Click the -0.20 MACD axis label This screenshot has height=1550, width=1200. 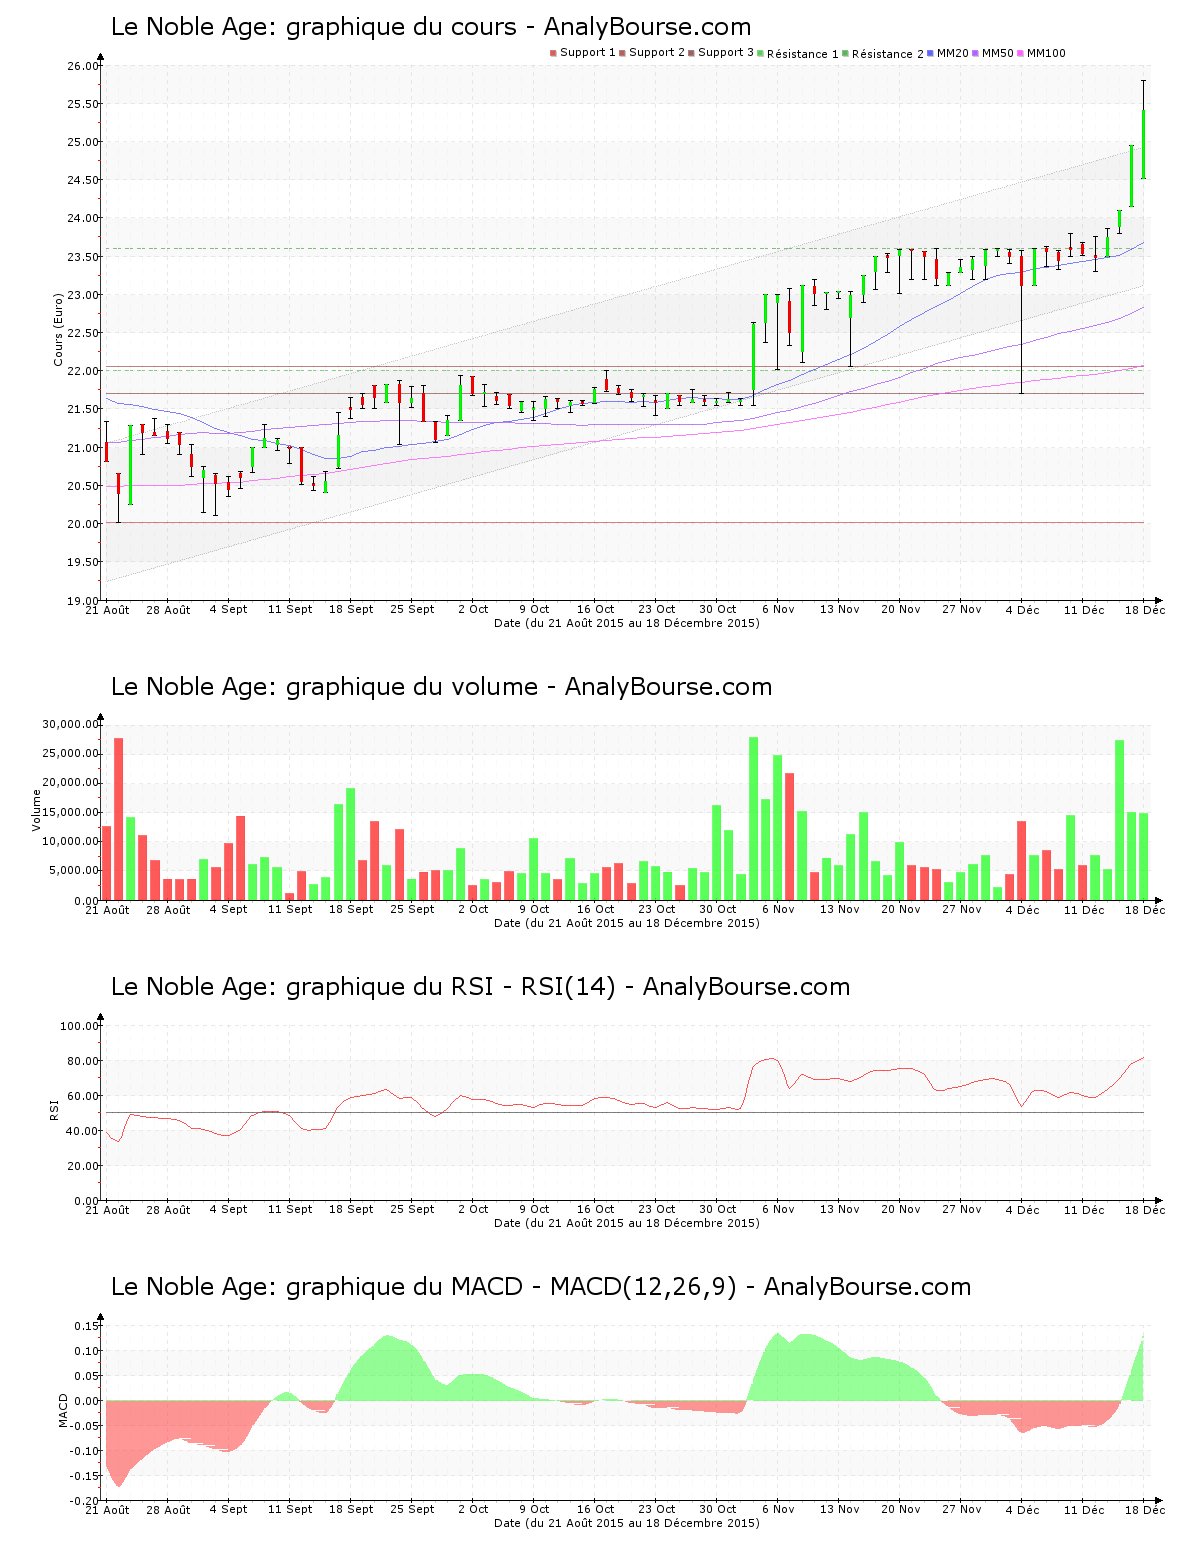point(84,1501)
